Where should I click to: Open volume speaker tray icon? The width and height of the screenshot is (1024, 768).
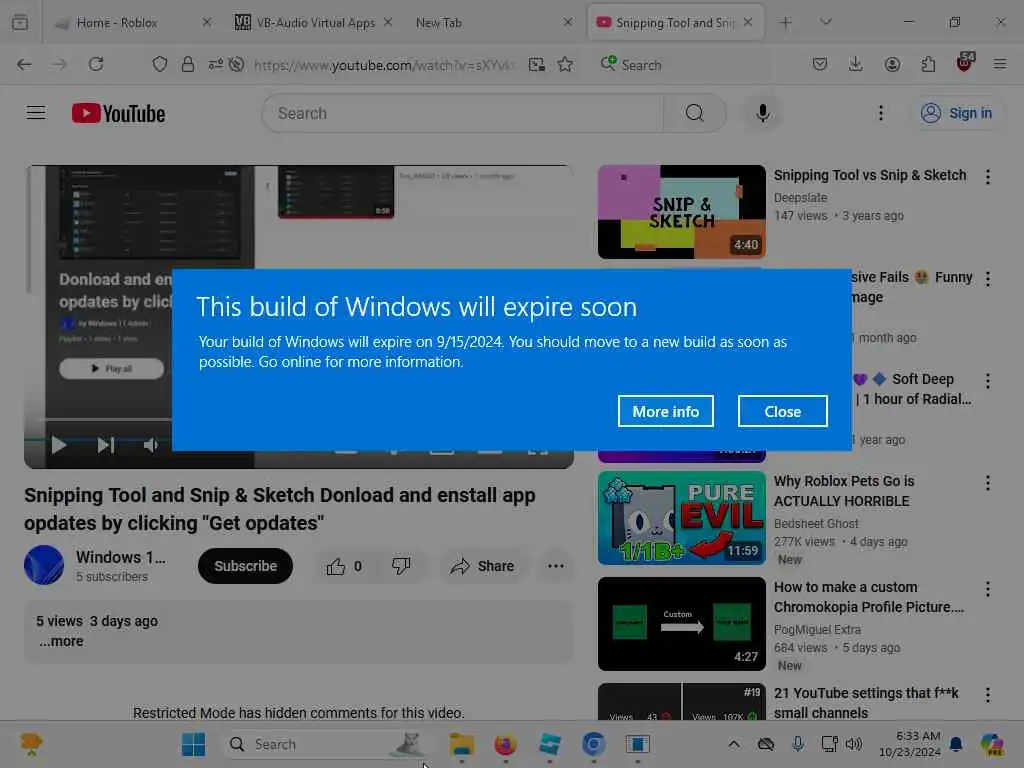click(854, 744)
